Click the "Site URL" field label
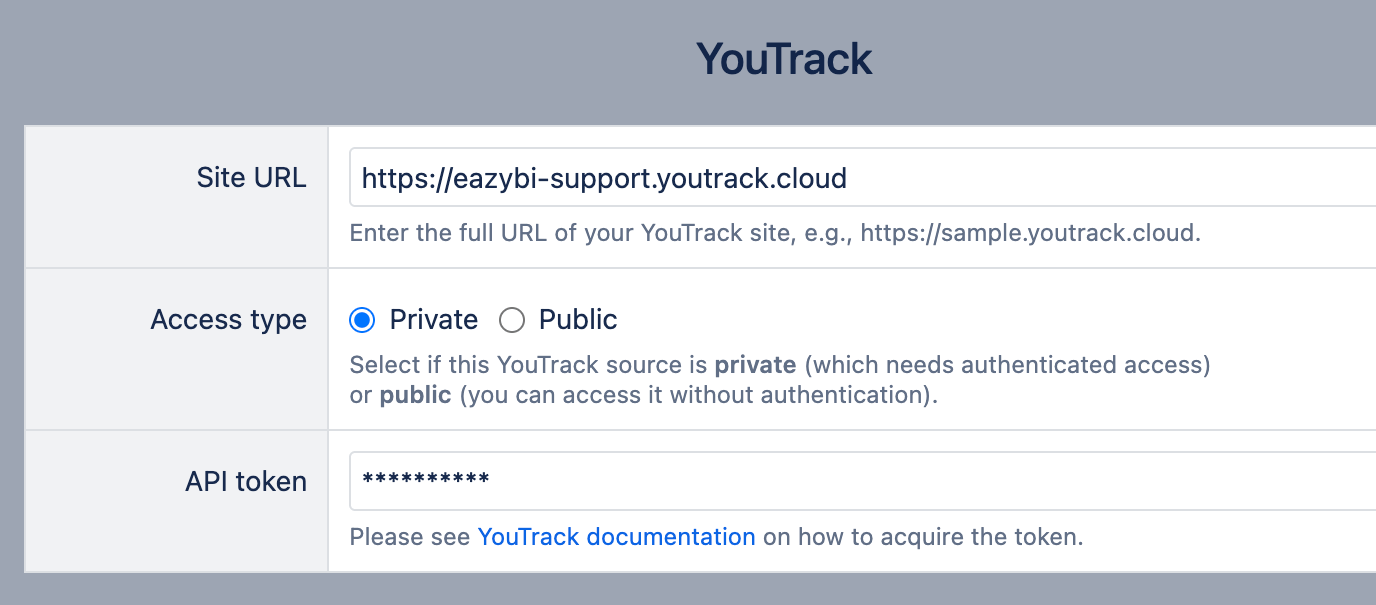Viewport: 1376px width, 605px height. point(251,178)
